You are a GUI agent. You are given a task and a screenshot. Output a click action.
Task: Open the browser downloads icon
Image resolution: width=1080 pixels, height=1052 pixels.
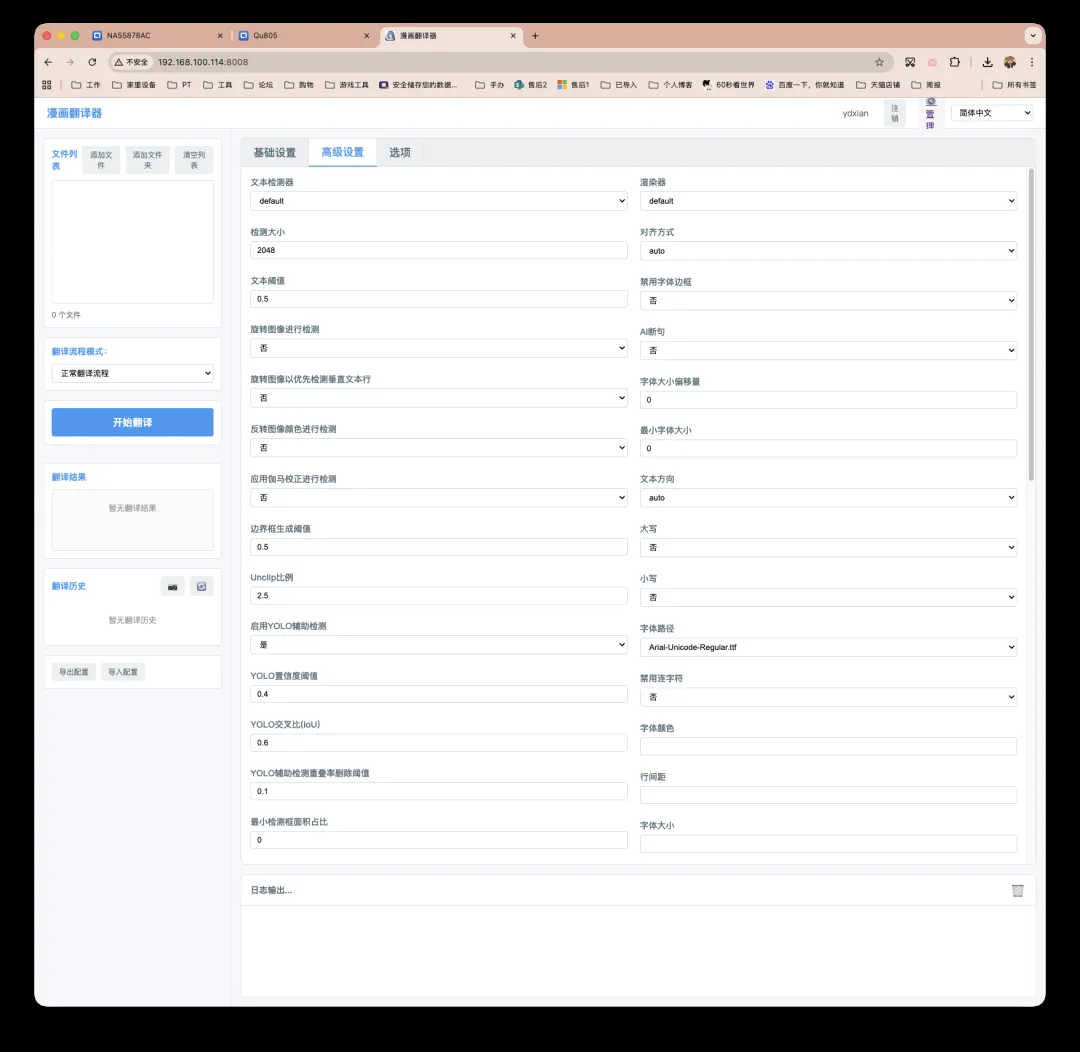pos(987,62)
